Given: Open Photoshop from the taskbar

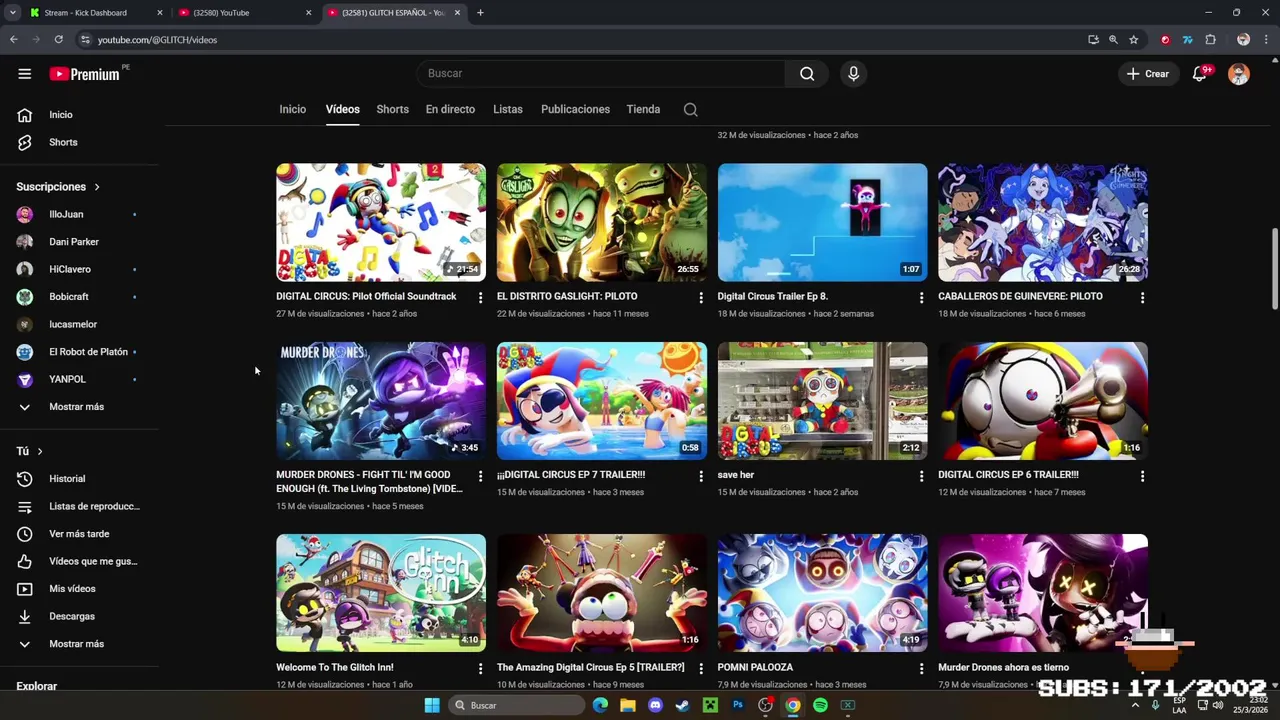Looking at the screenshot, I should (x=738, y=705).
